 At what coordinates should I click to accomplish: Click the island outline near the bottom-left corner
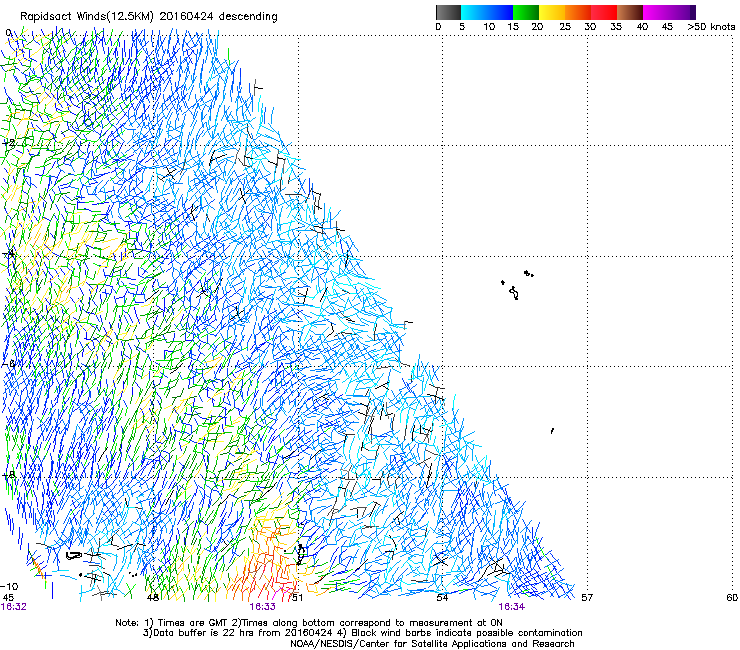point(74,556)
